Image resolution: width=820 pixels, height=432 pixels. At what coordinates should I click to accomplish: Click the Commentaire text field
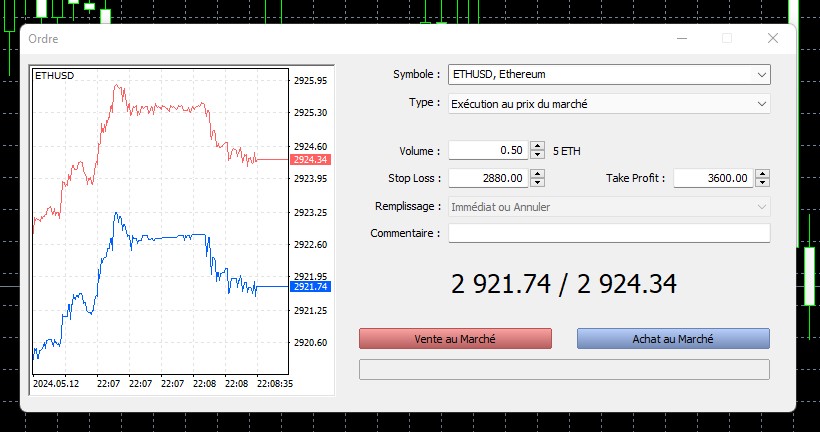pos(609,233)
